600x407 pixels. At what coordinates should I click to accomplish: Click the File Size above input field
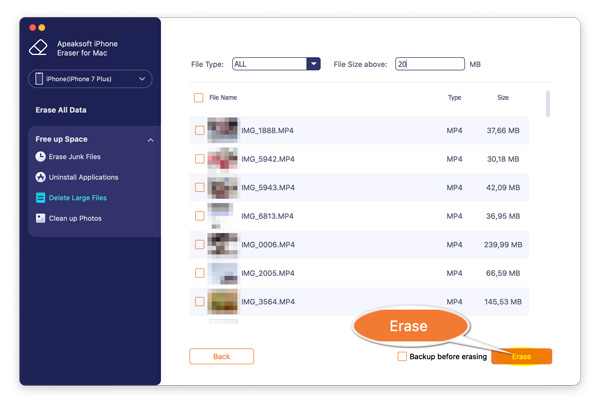click(x=430, y=64)
